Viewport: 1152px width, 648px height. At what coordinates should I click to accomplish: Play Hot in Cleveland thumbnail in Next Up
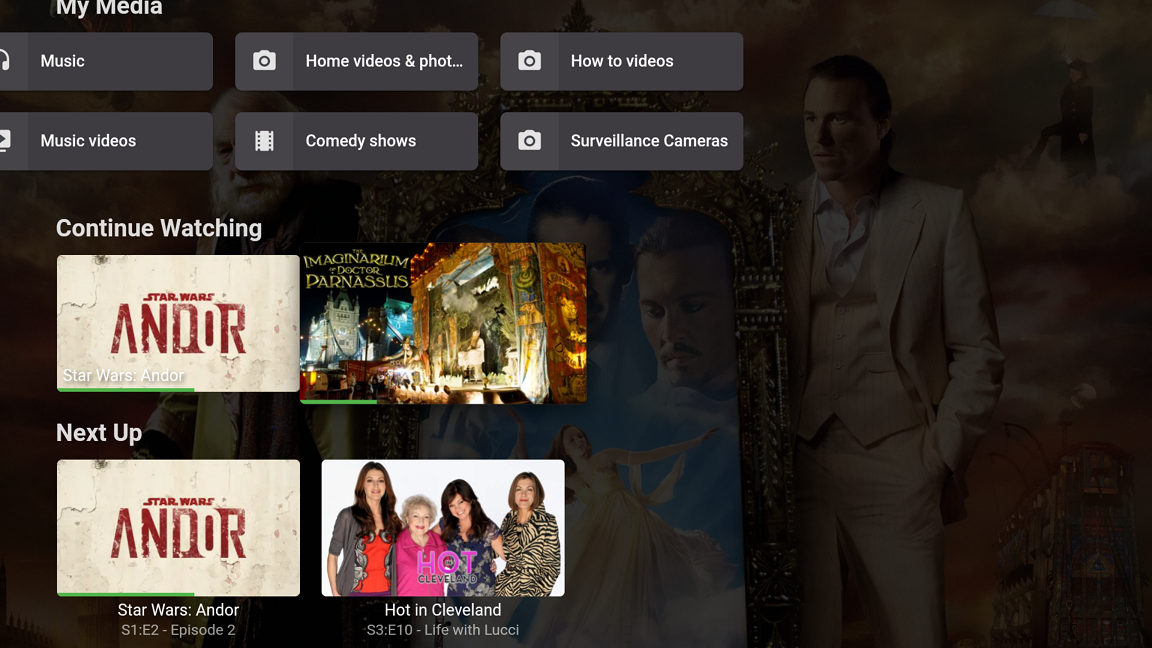pos(443,528)
